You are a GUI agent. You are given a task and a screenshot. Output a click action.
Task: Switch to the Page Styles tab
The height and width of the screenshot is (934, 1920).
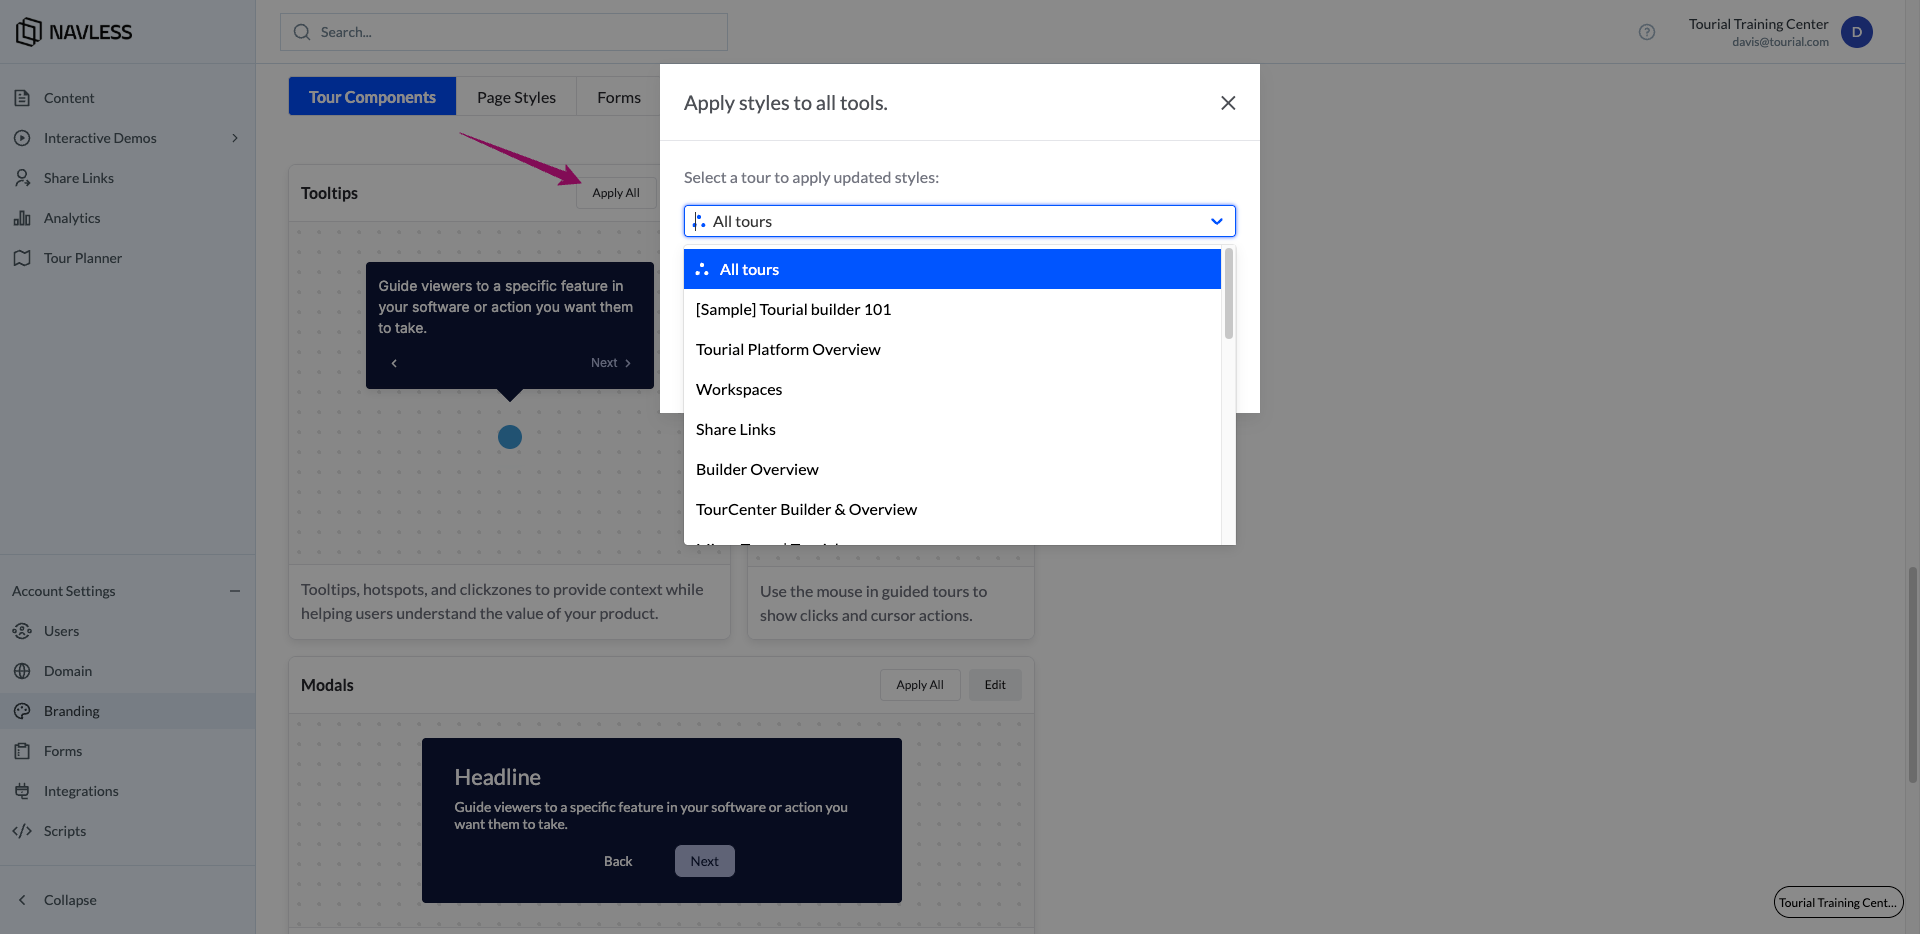[x=516, y=97]
